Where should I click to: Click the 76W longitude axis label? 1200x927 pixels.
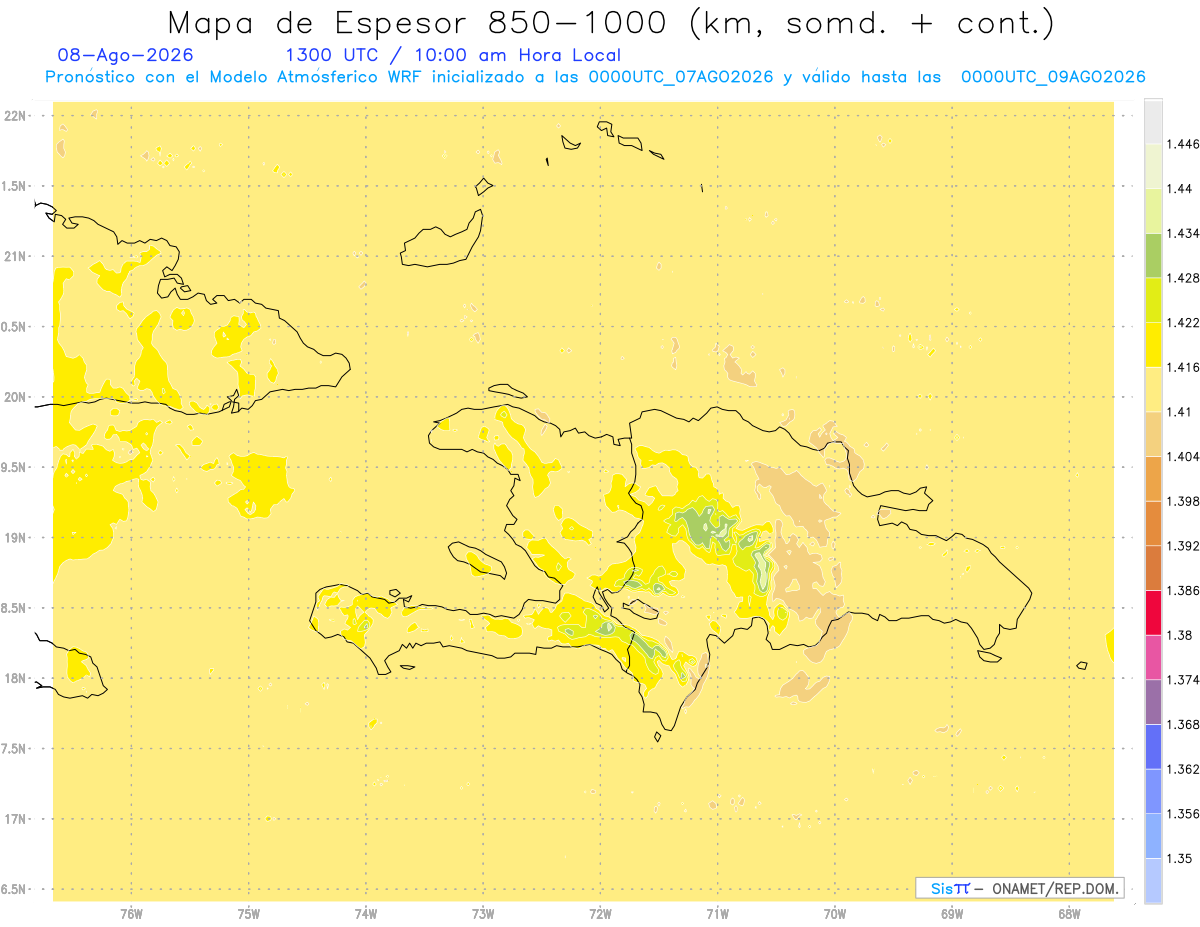tap(131, 914)
